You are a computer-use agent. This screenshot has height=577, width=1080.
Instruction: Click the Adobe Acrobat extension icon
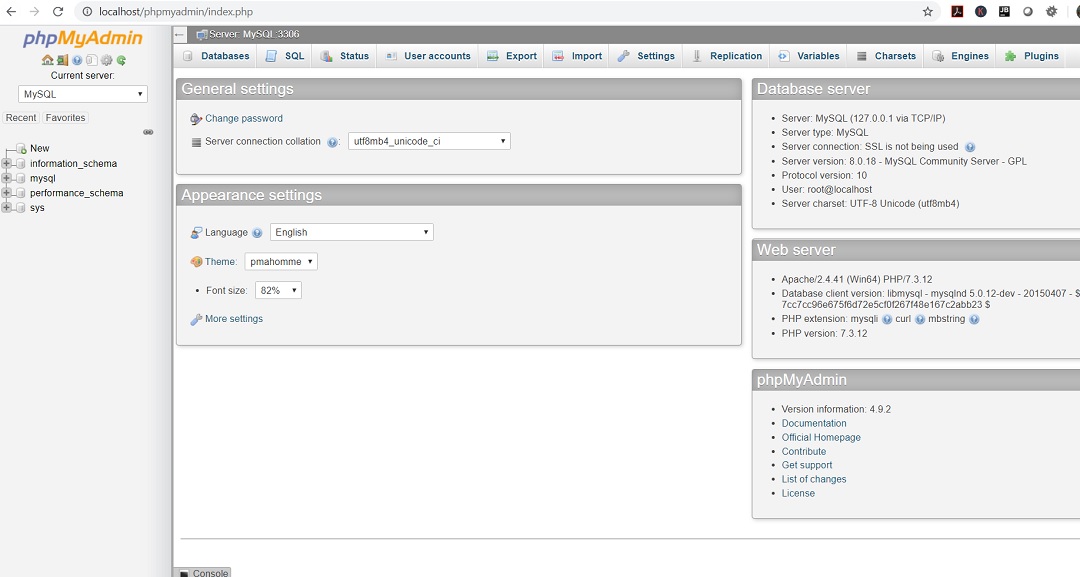click(957, 12)
